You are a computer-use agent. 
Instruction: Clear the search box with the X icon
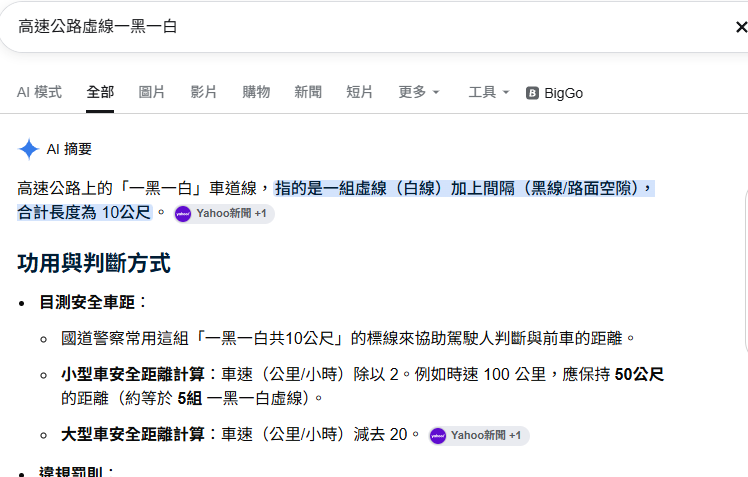click(x=741, y=27)
